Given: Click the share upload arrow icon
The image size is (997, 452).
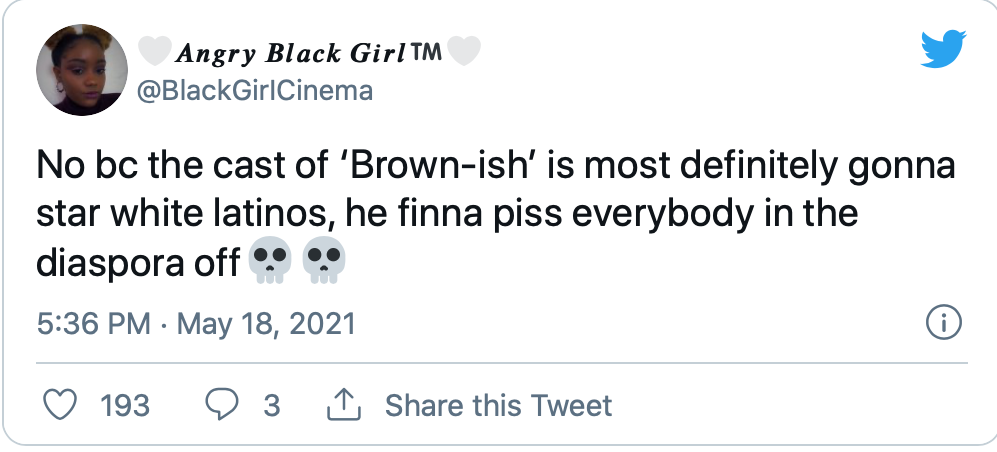Looking at the screenshot, I should point(343,405).
